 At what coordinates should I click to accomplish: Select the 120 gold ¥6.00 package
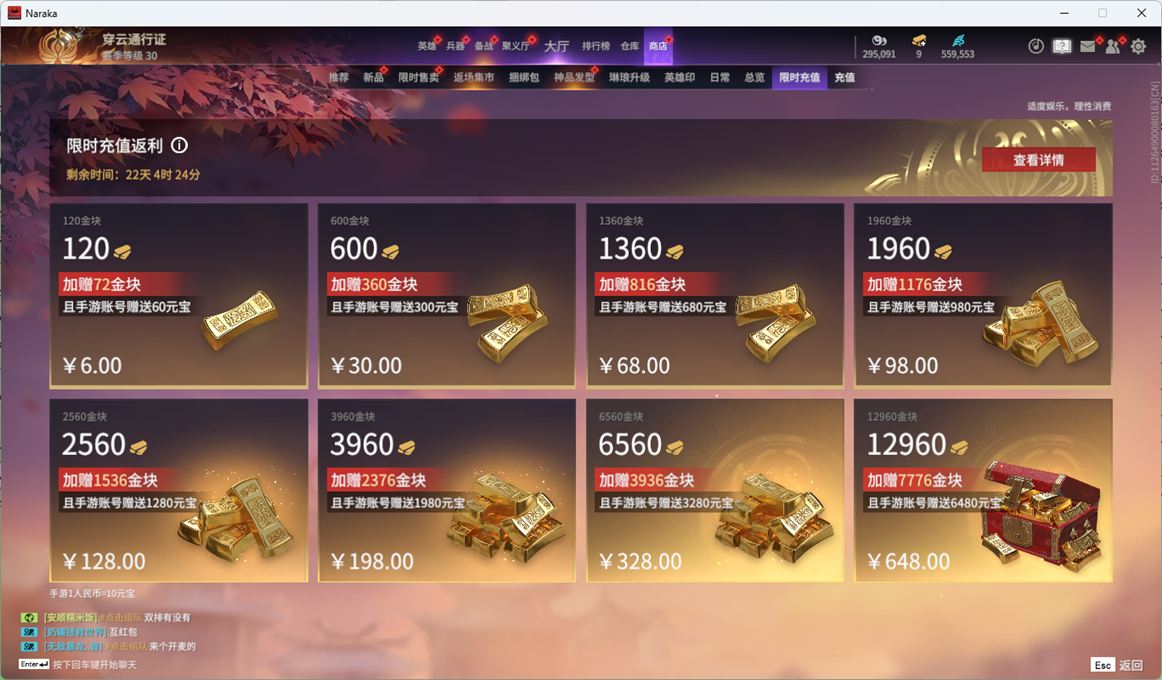[x=179, y=296]
